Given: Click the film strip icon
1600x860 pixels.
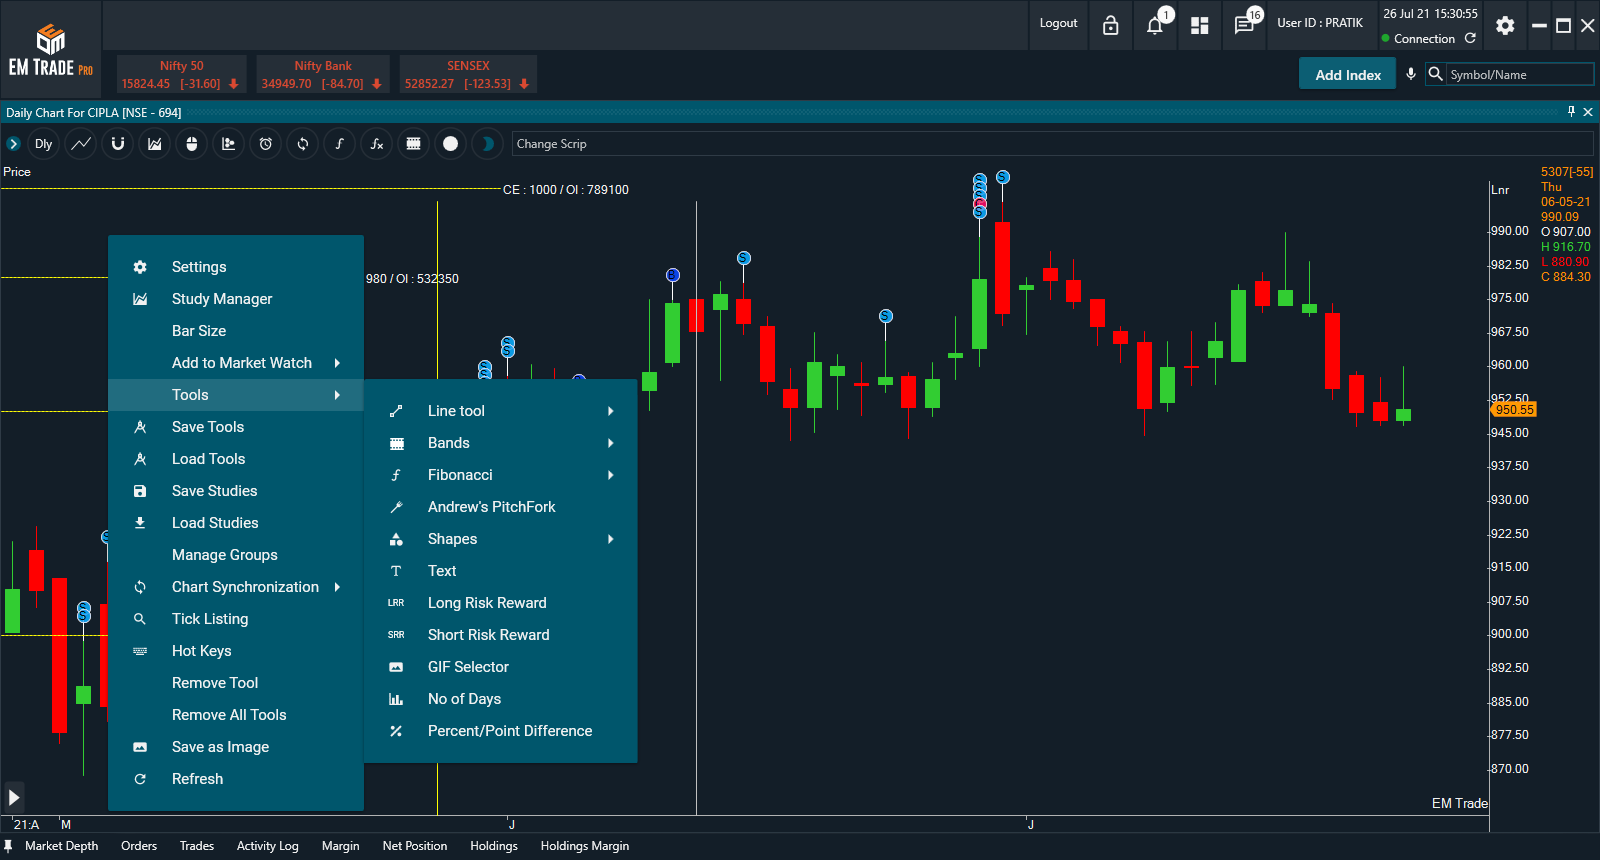Looking at the screenshot, I should (413, 144).
